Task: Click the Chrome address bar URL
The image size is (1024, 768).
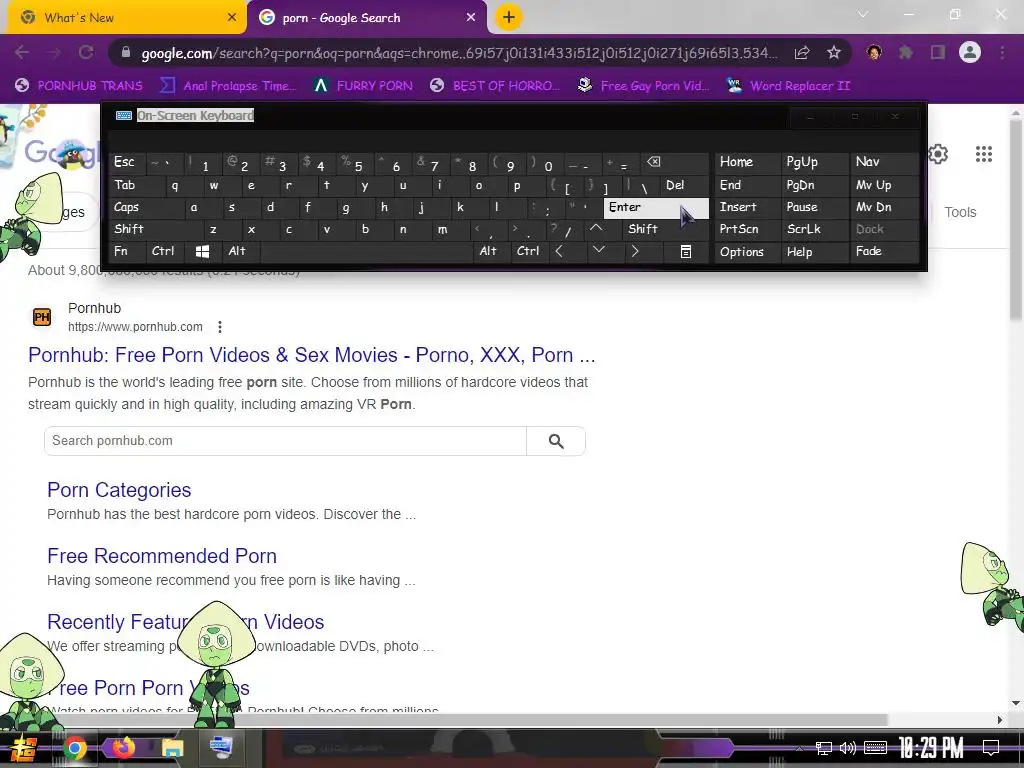Action: [459, 53]
